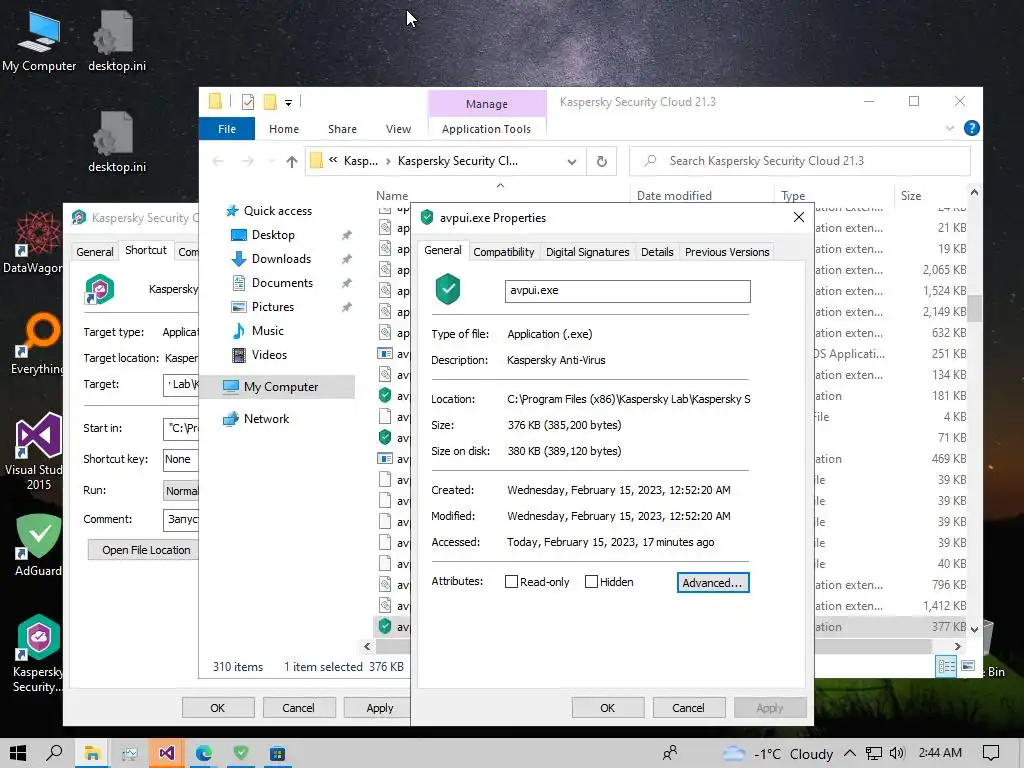Click the Windows Start button
Image resolution: width=1024 pixels, height=768 pixels.
tap(18, 753)
